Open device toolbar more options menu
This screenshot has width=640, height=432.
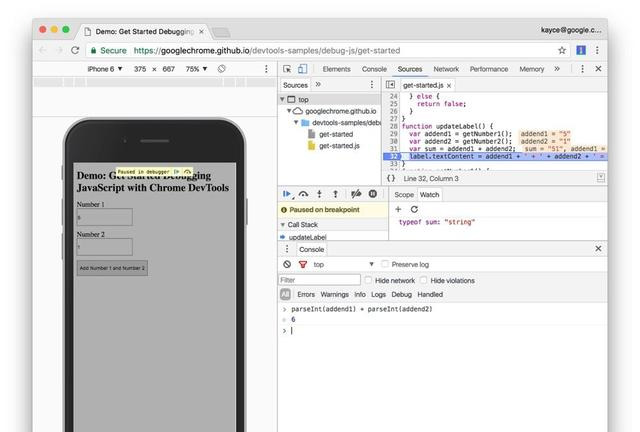tap(266, 69)
